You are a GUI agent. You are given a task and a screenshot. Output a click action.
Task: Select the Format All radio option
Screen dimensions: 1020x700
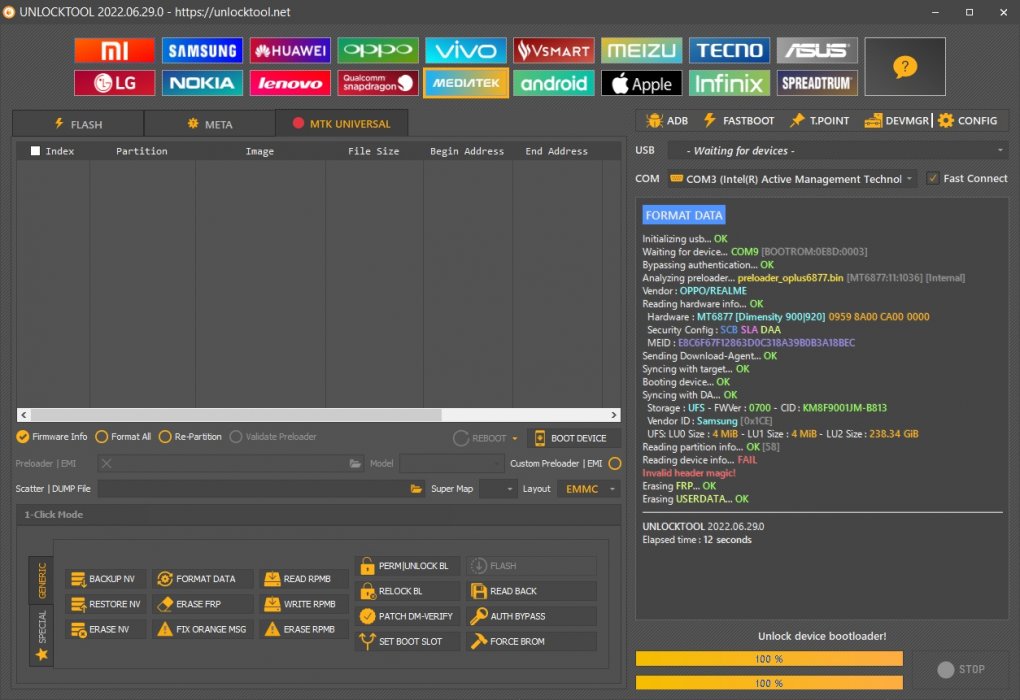pyautogui.click(x=123, y=437)
